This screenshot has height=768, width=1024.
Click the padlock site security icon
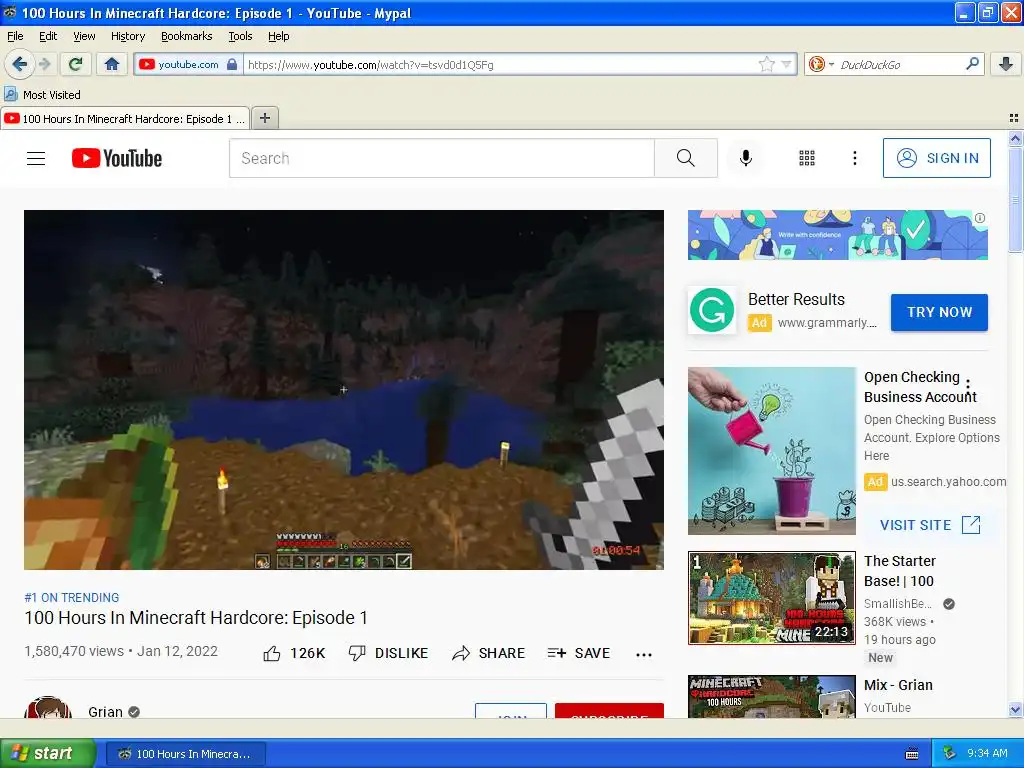[232, 64]
